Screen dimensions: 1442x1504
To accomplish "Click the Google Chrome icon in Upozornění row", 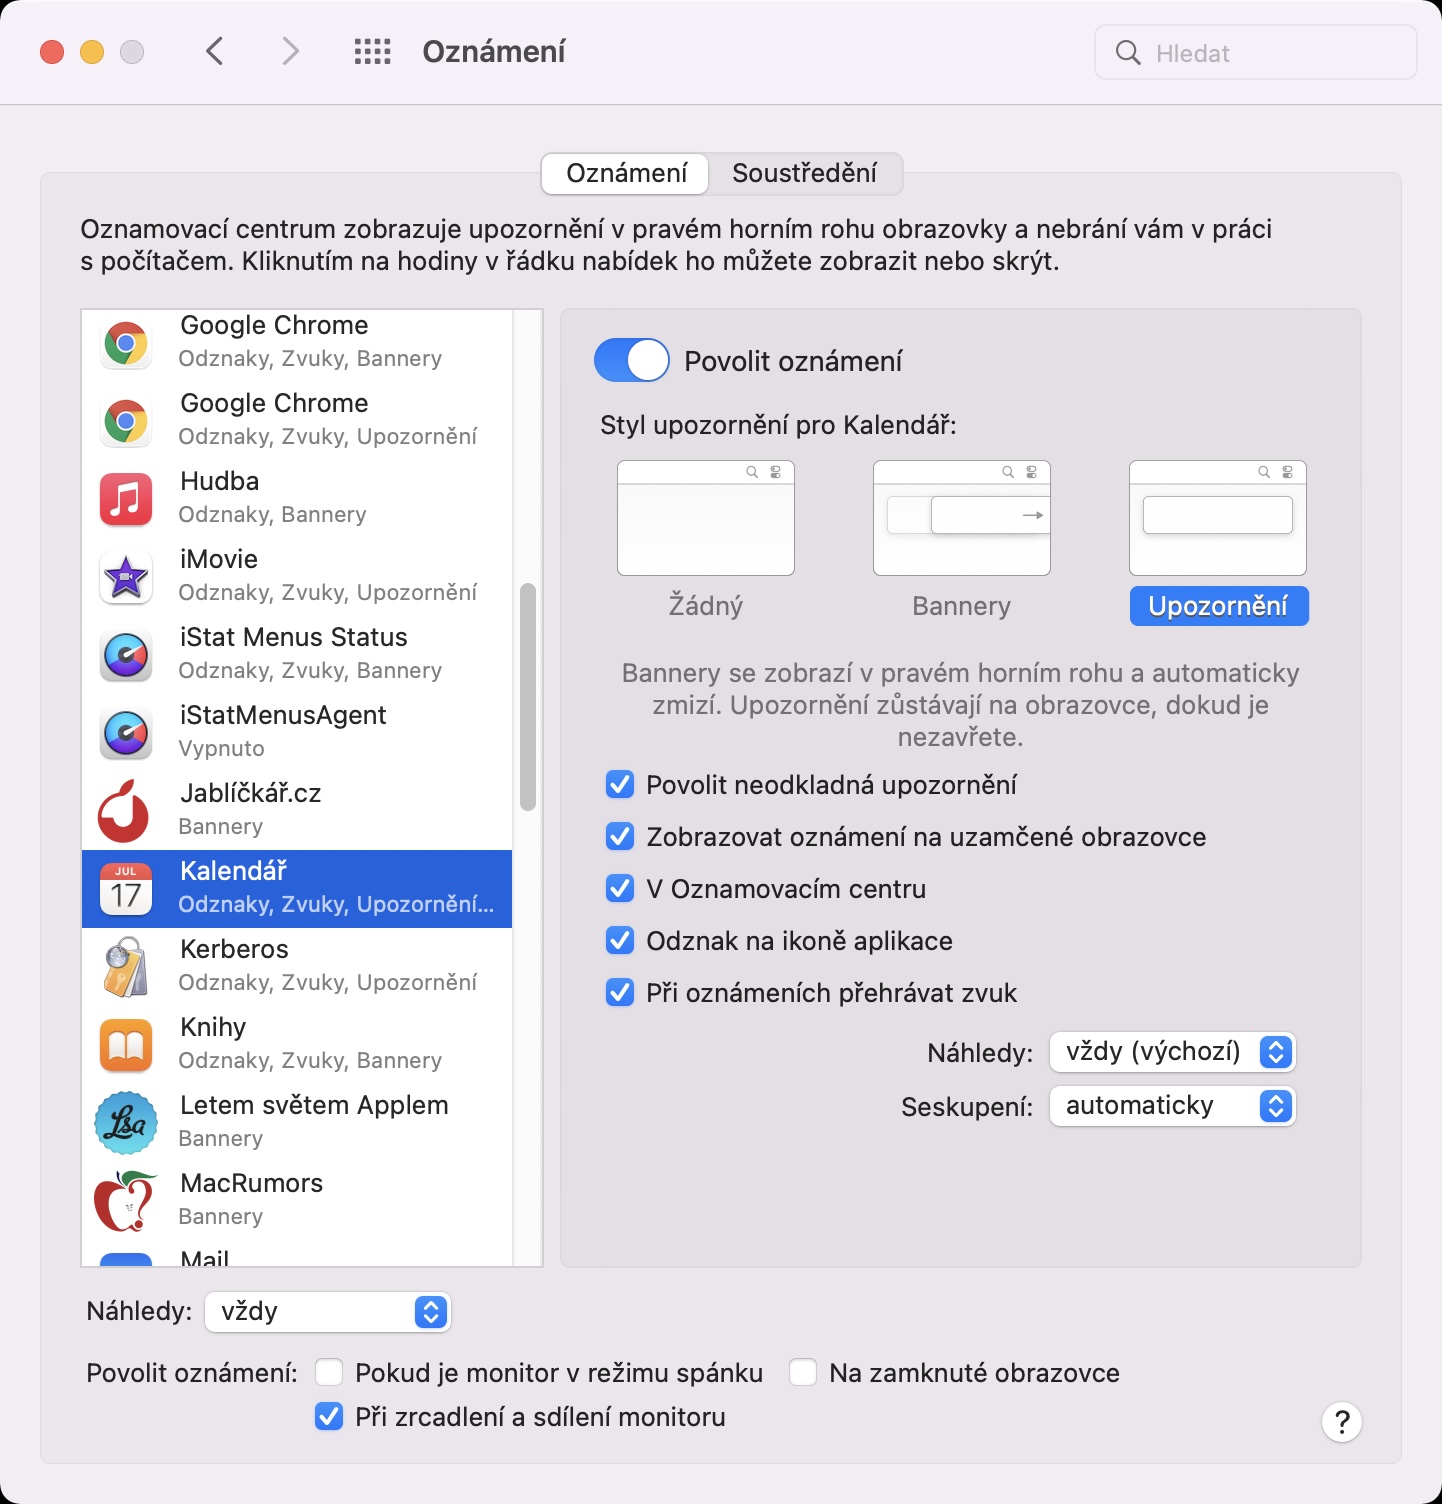I will click(126, 421).
